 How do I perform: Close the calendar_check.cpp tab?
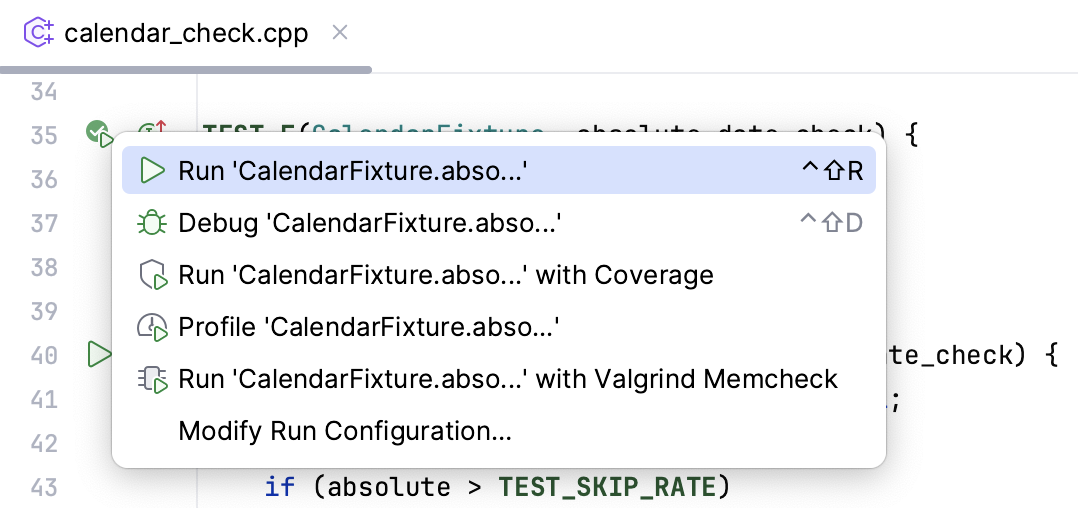[x=340, y=33]
